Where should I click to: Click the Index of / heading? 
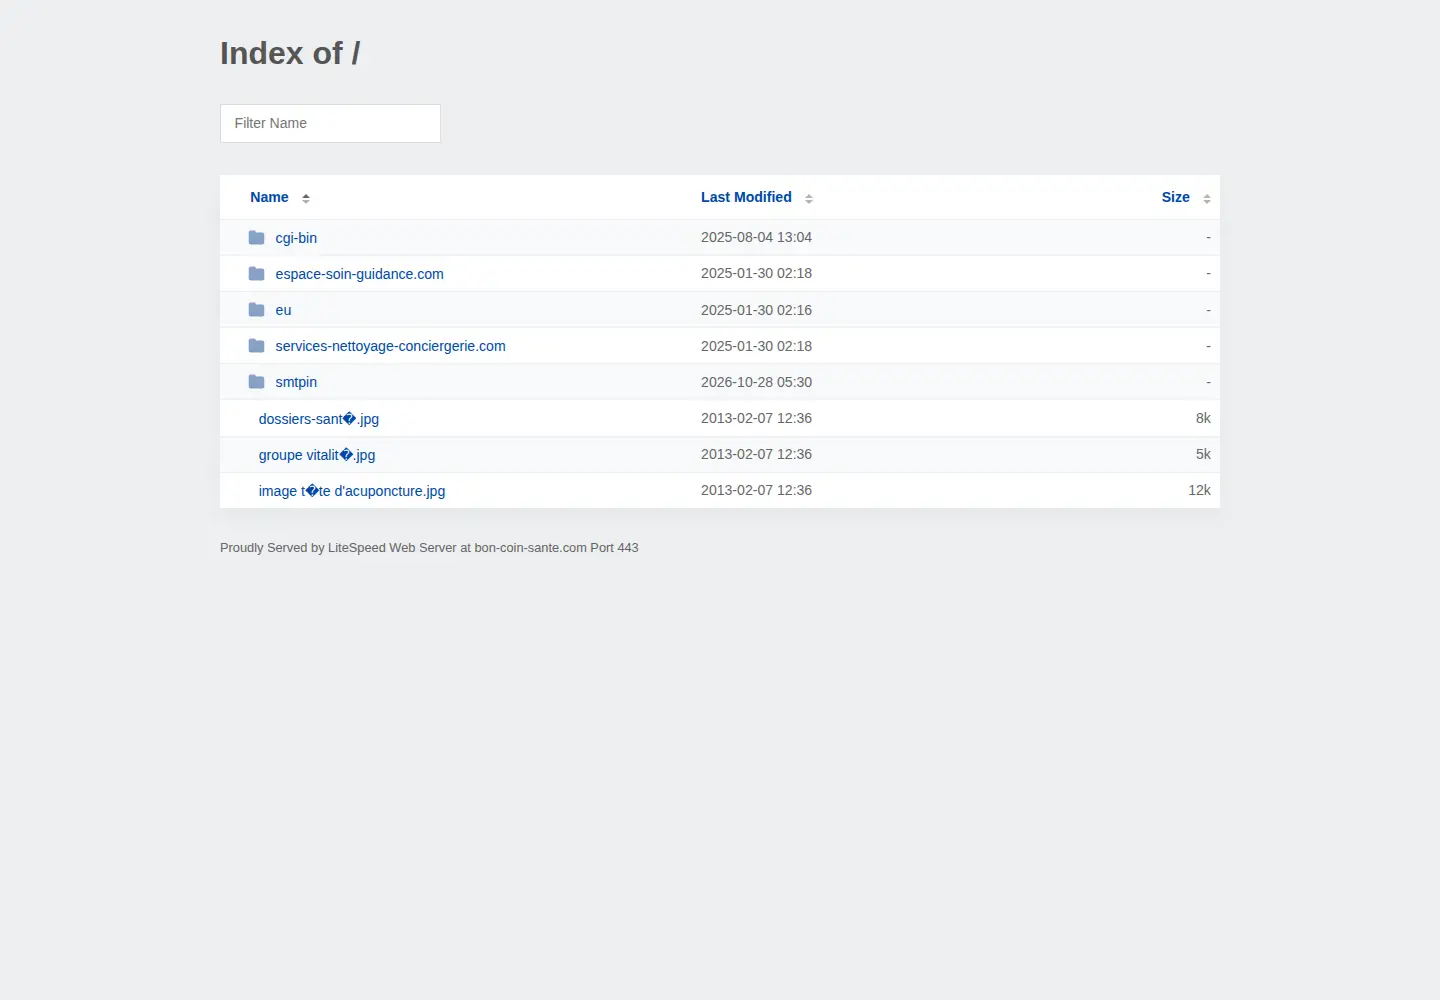[x=290, y=53]
